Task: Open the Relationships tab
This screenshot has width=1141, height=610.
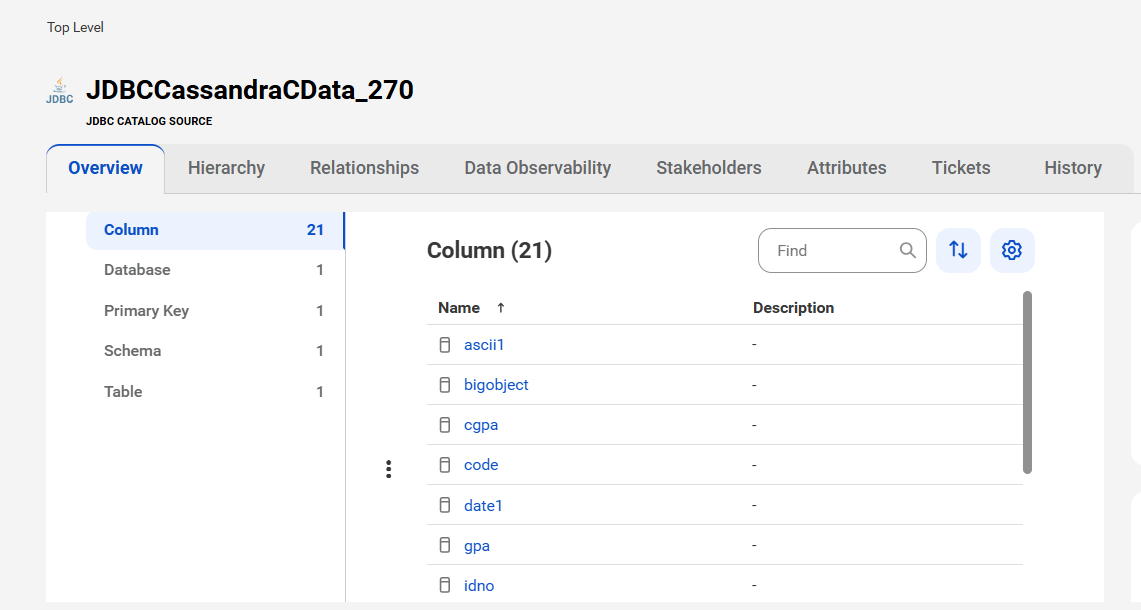Action: 365,168
